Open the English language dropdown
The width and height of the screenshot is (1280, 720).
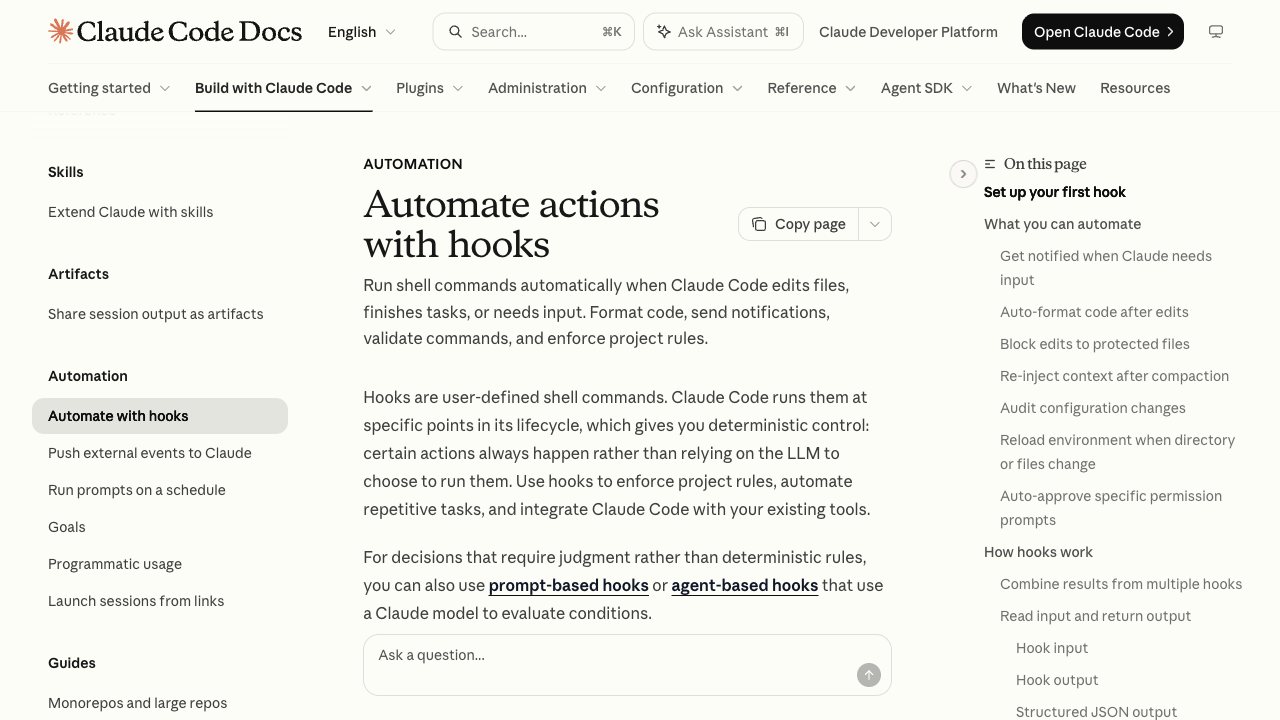coord(362,32)
